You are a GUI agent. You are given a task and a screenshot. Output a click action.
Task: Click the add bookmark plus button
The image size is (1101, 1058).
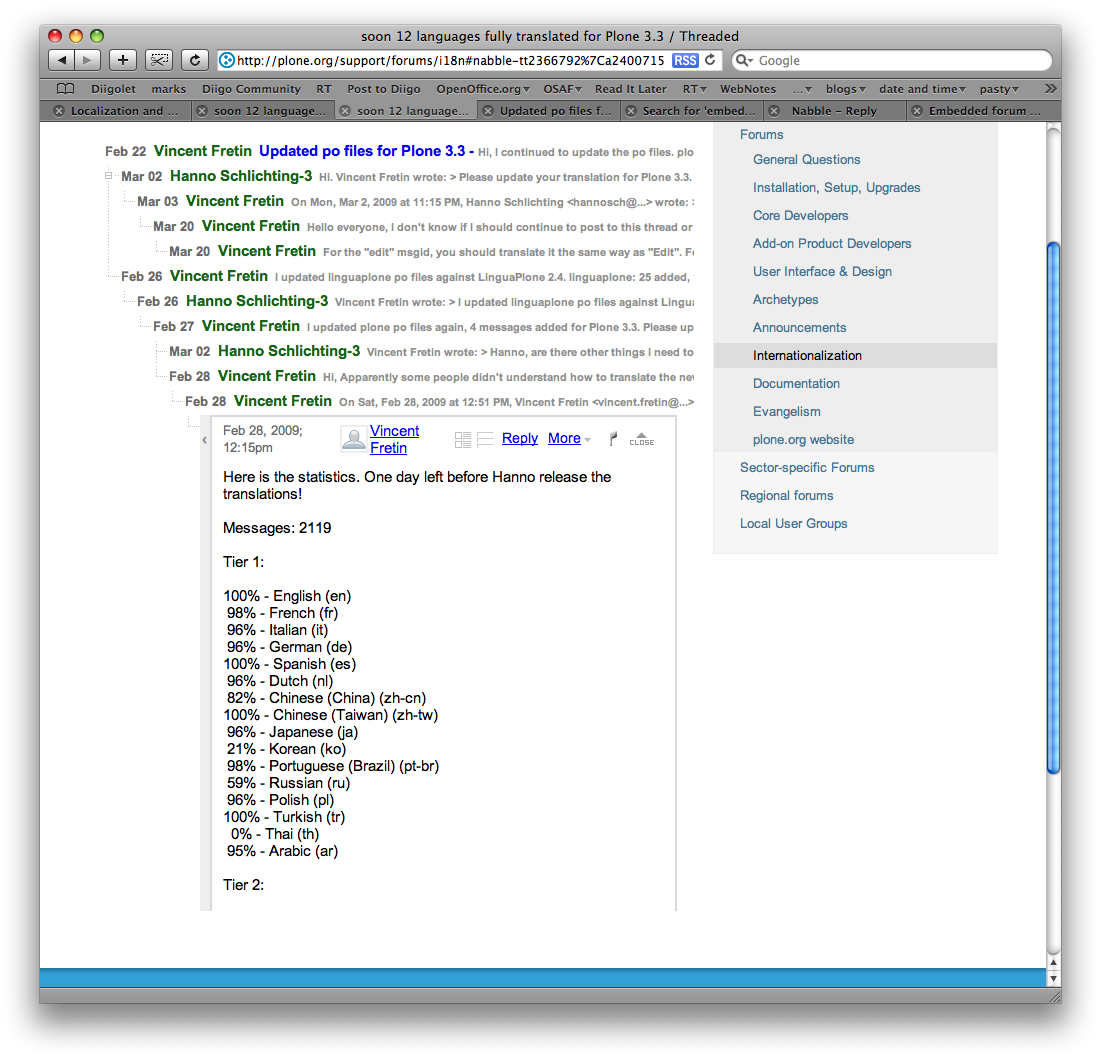122,60
